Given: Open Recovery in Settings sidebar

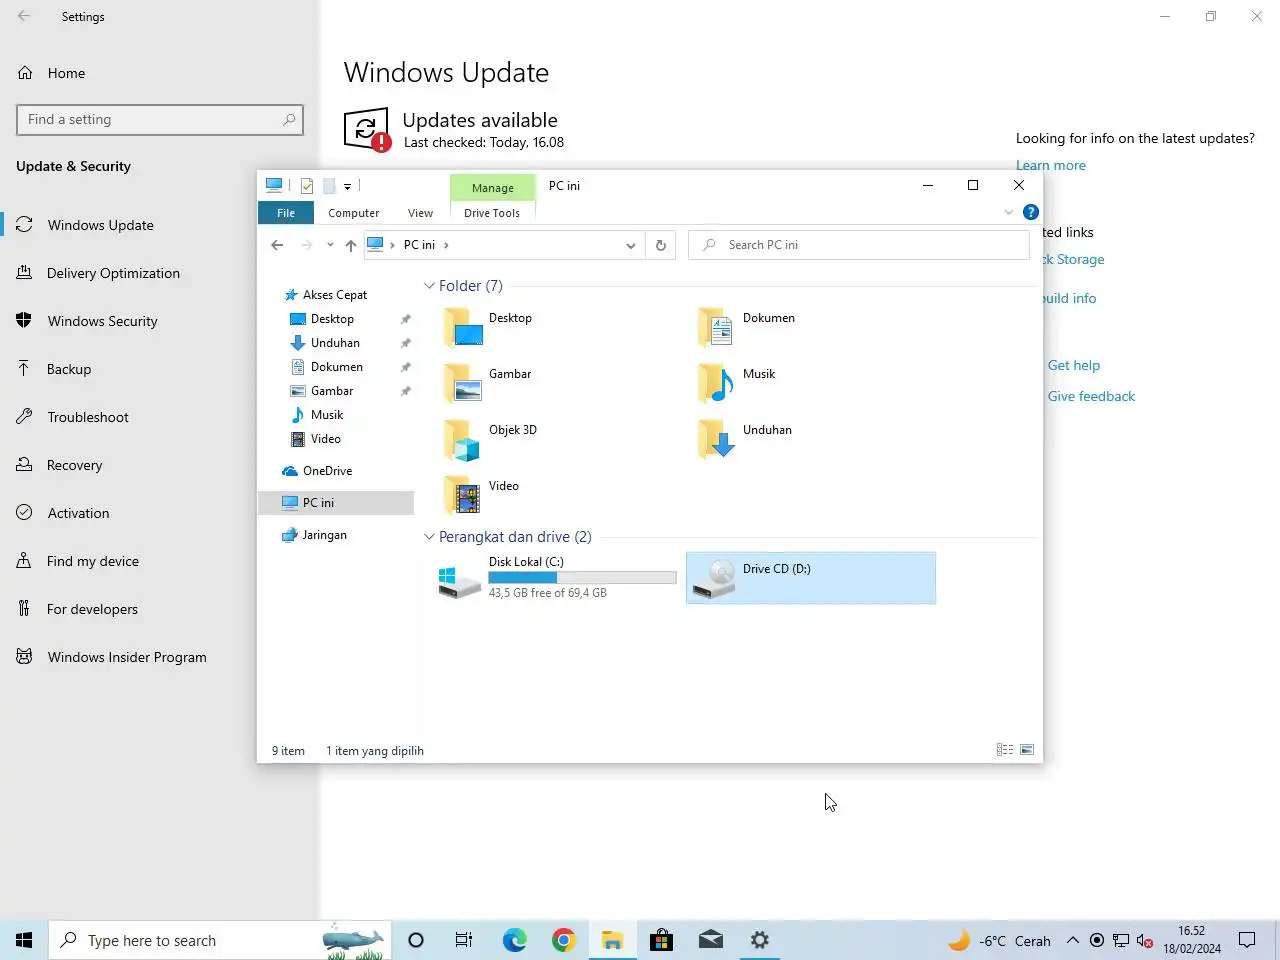Looking at the screenshot, I should pyautogui.click(x=74, y=465).
